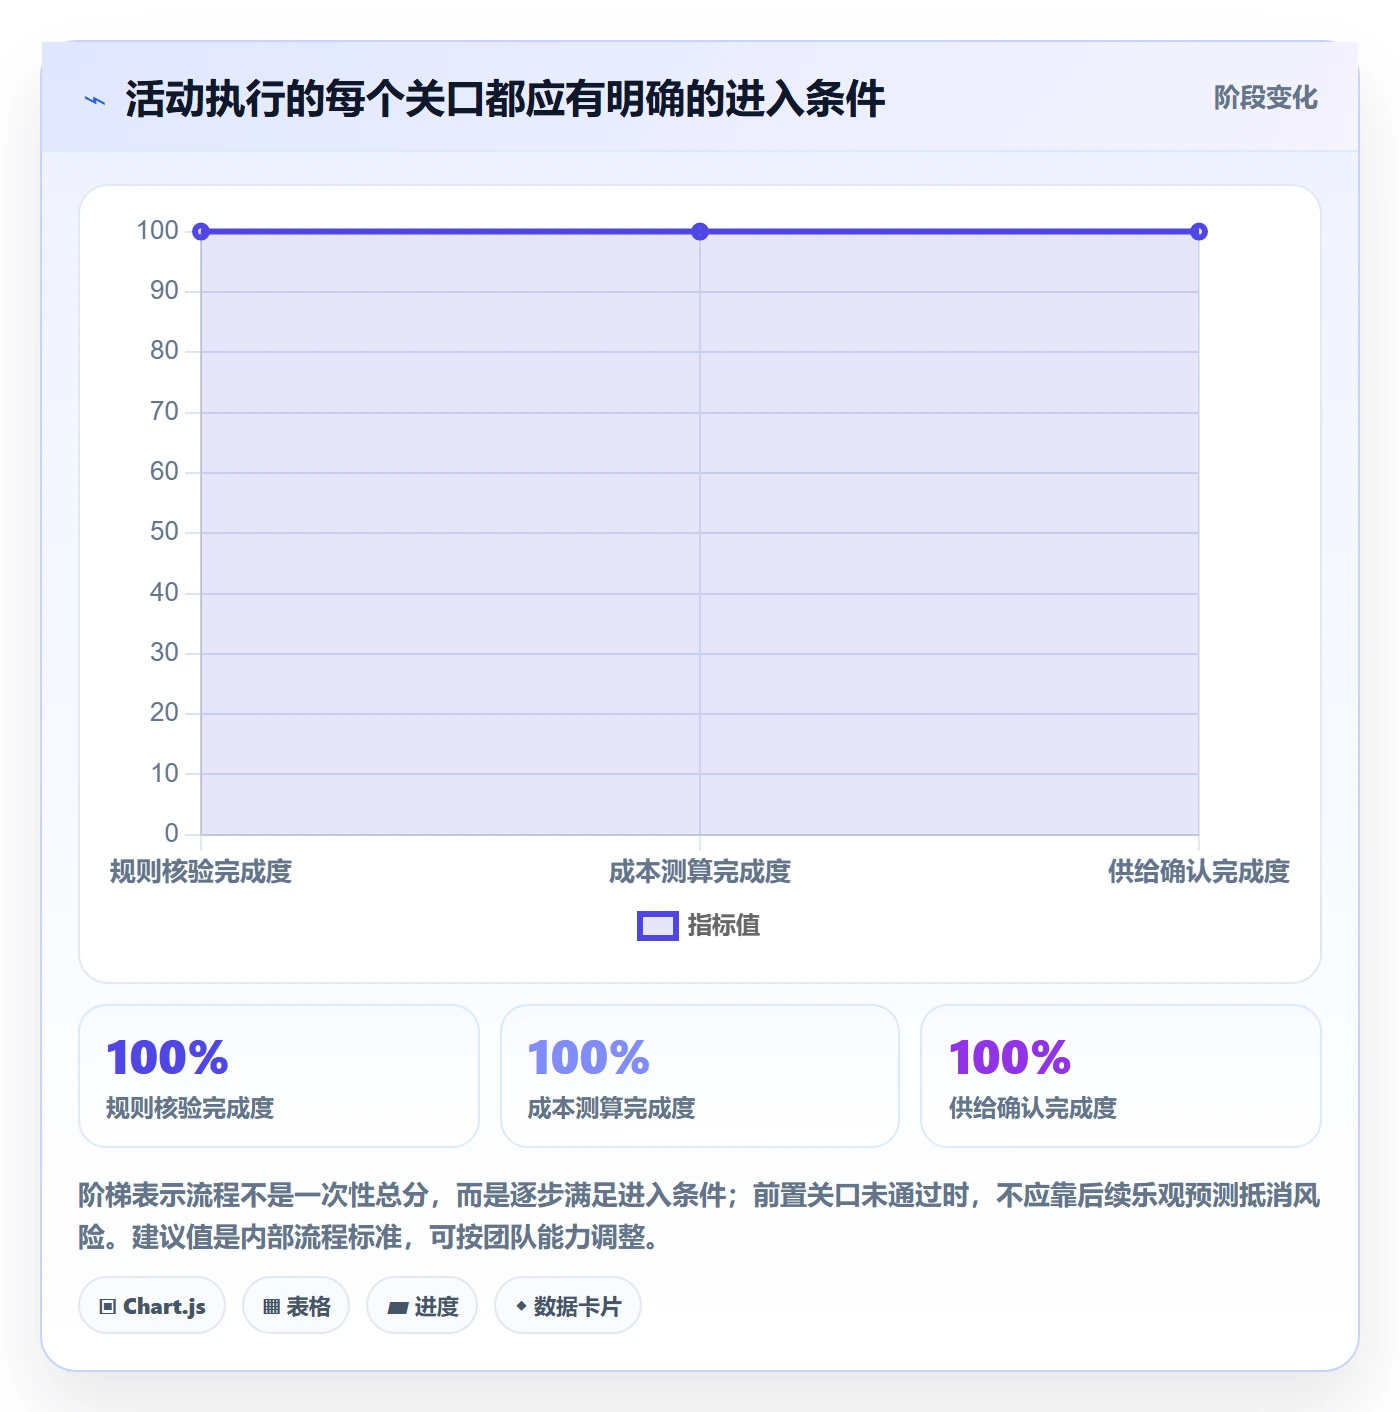
Task: Open the 规则核验完成度 100% stat card
Action: 279,1076
